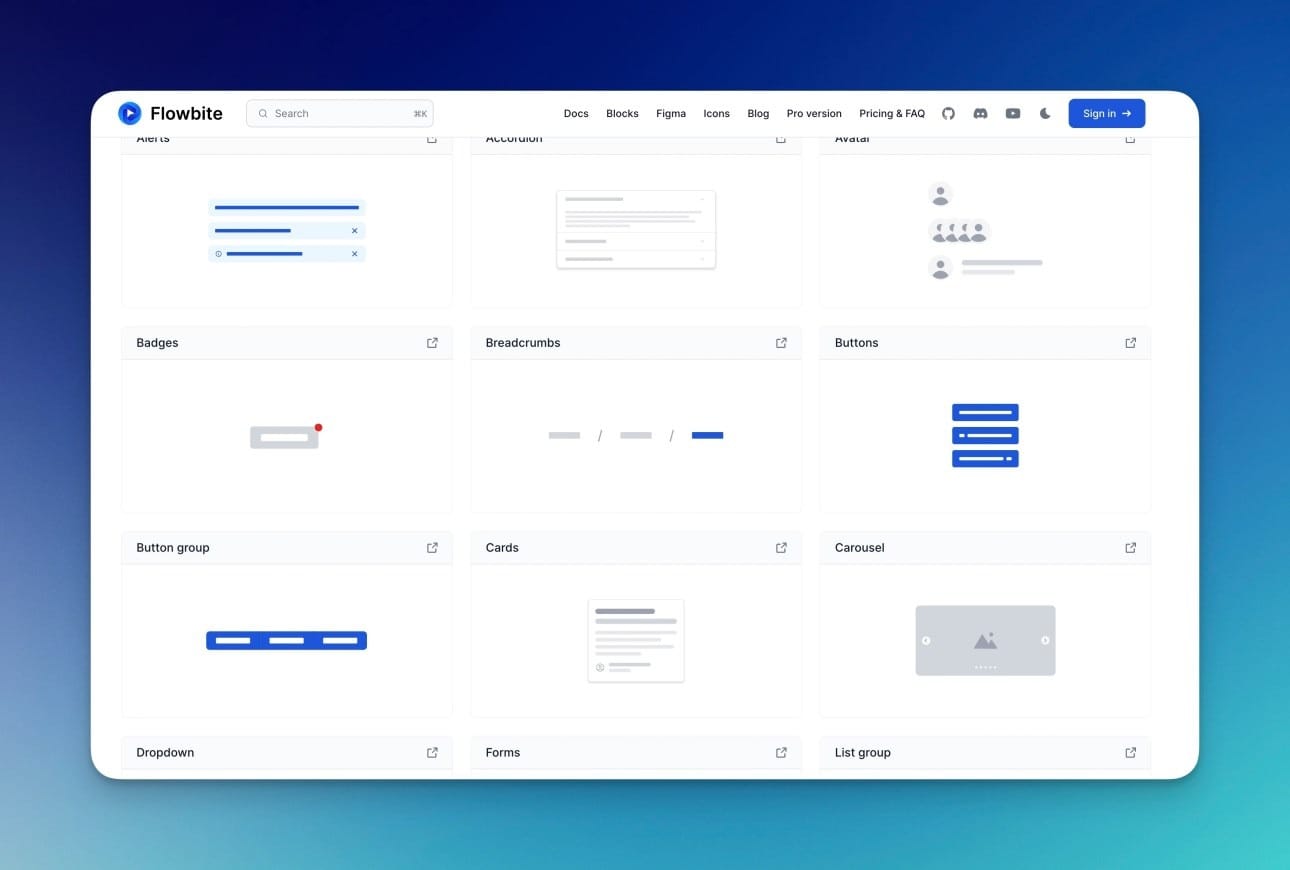Select the Badges preview thumbnail

(x=286, y=436)
